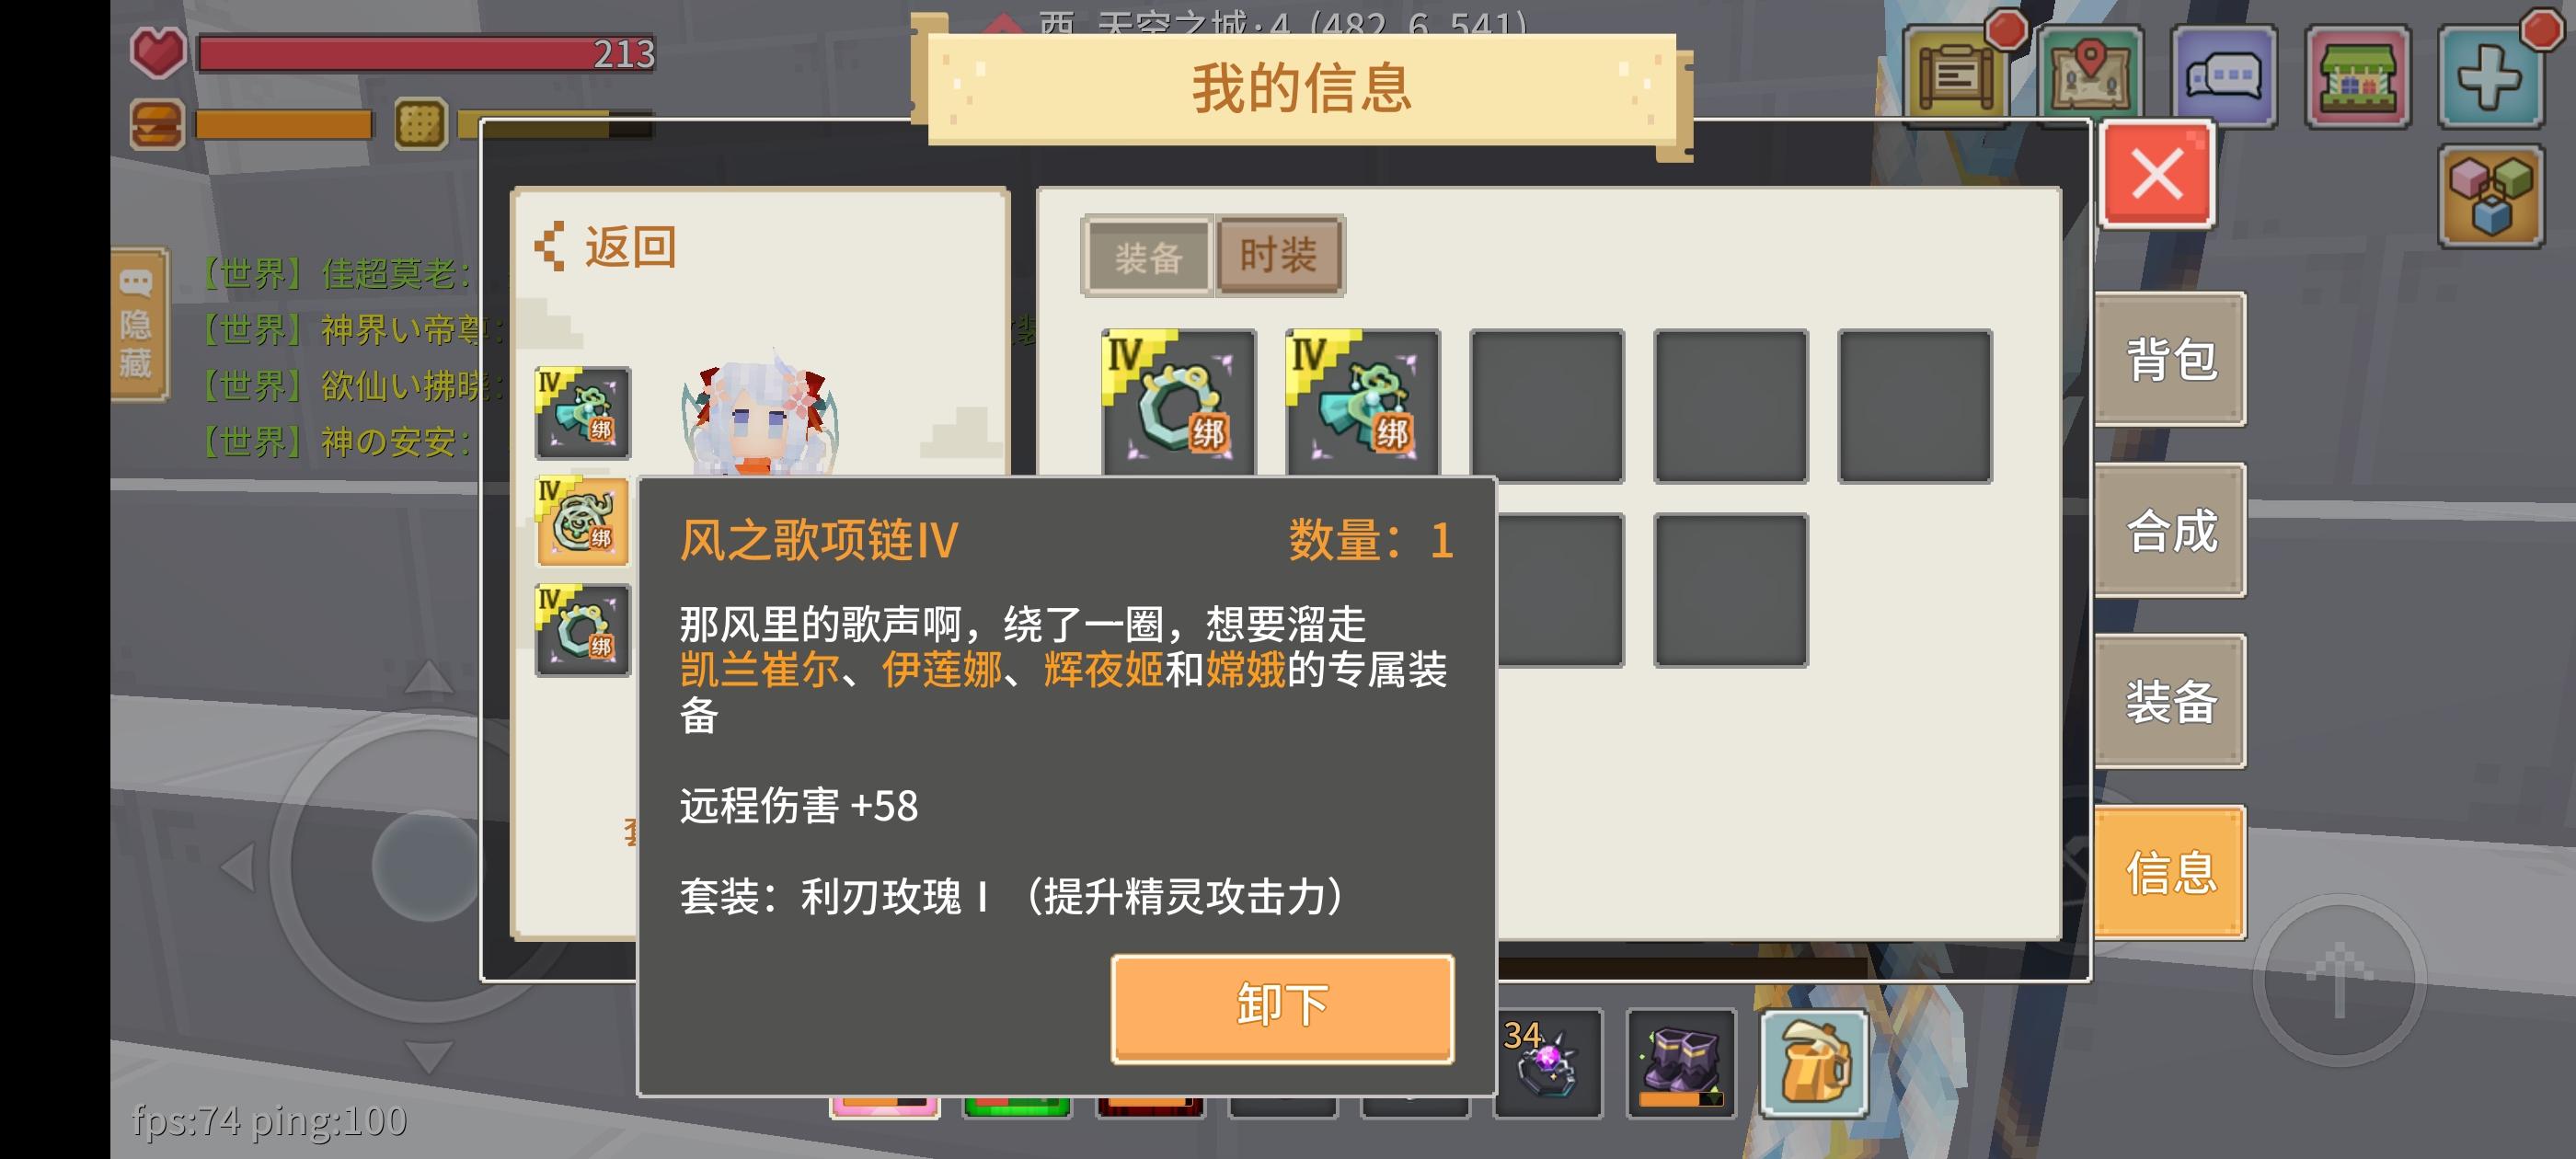Image resolution: width=2576 pixels, height=1159 pixels.
Task: Select the orange ring equipment slot
Action: 583,521
